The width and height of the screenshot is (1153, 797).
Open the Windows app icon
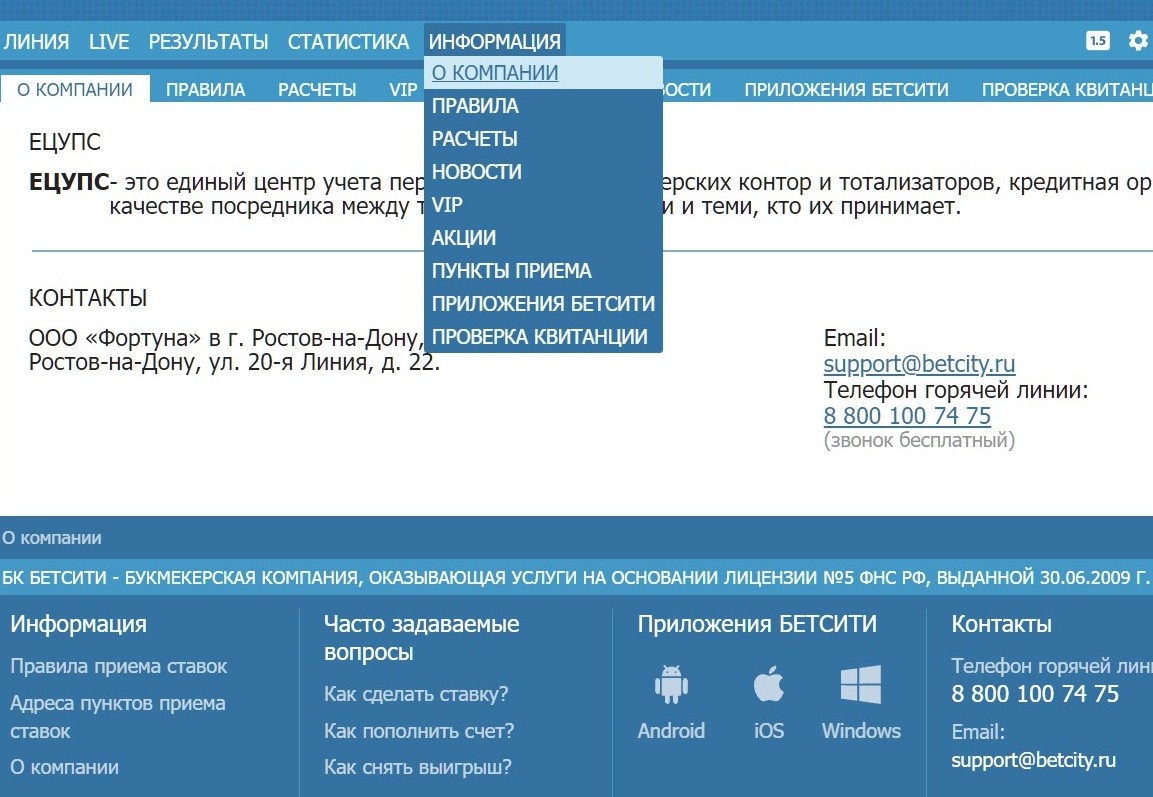click(x=860, y=684)
